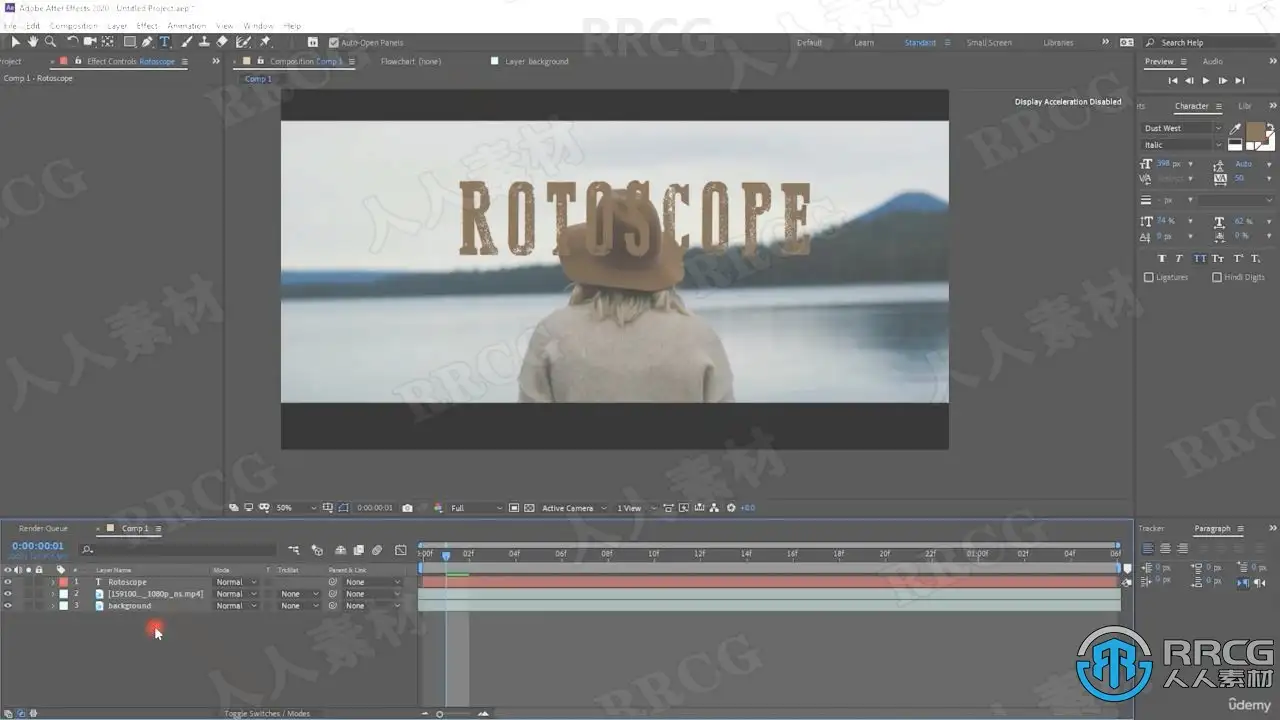Viewport: 1280px width, 720px height.
Task: Click the eyedropper in Character panel
Action: (x=1235, y=129)
